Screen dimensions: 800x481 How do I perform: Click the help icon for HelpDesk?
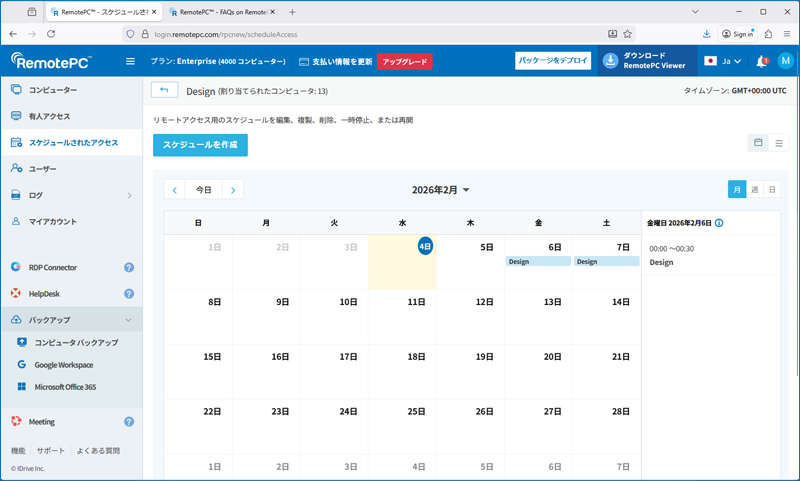129,294
